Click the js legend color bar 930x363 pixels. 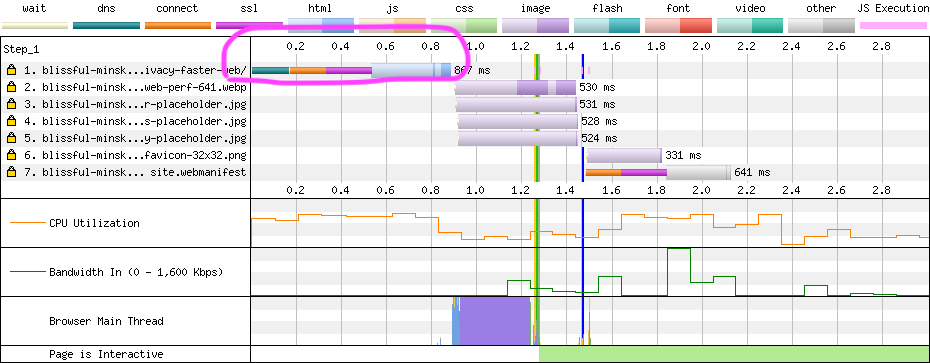(x=392, y=25)
